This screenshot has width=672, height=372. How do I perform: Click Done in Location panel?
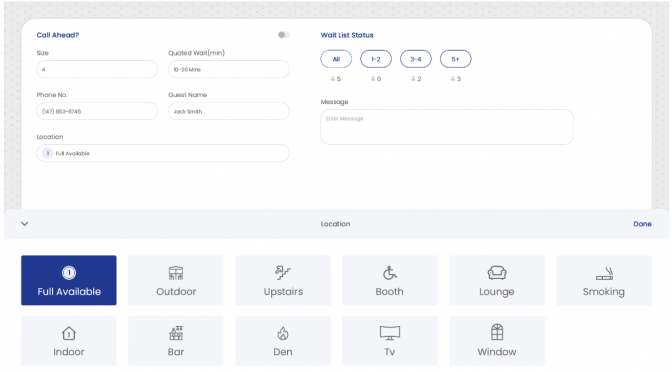642,224
